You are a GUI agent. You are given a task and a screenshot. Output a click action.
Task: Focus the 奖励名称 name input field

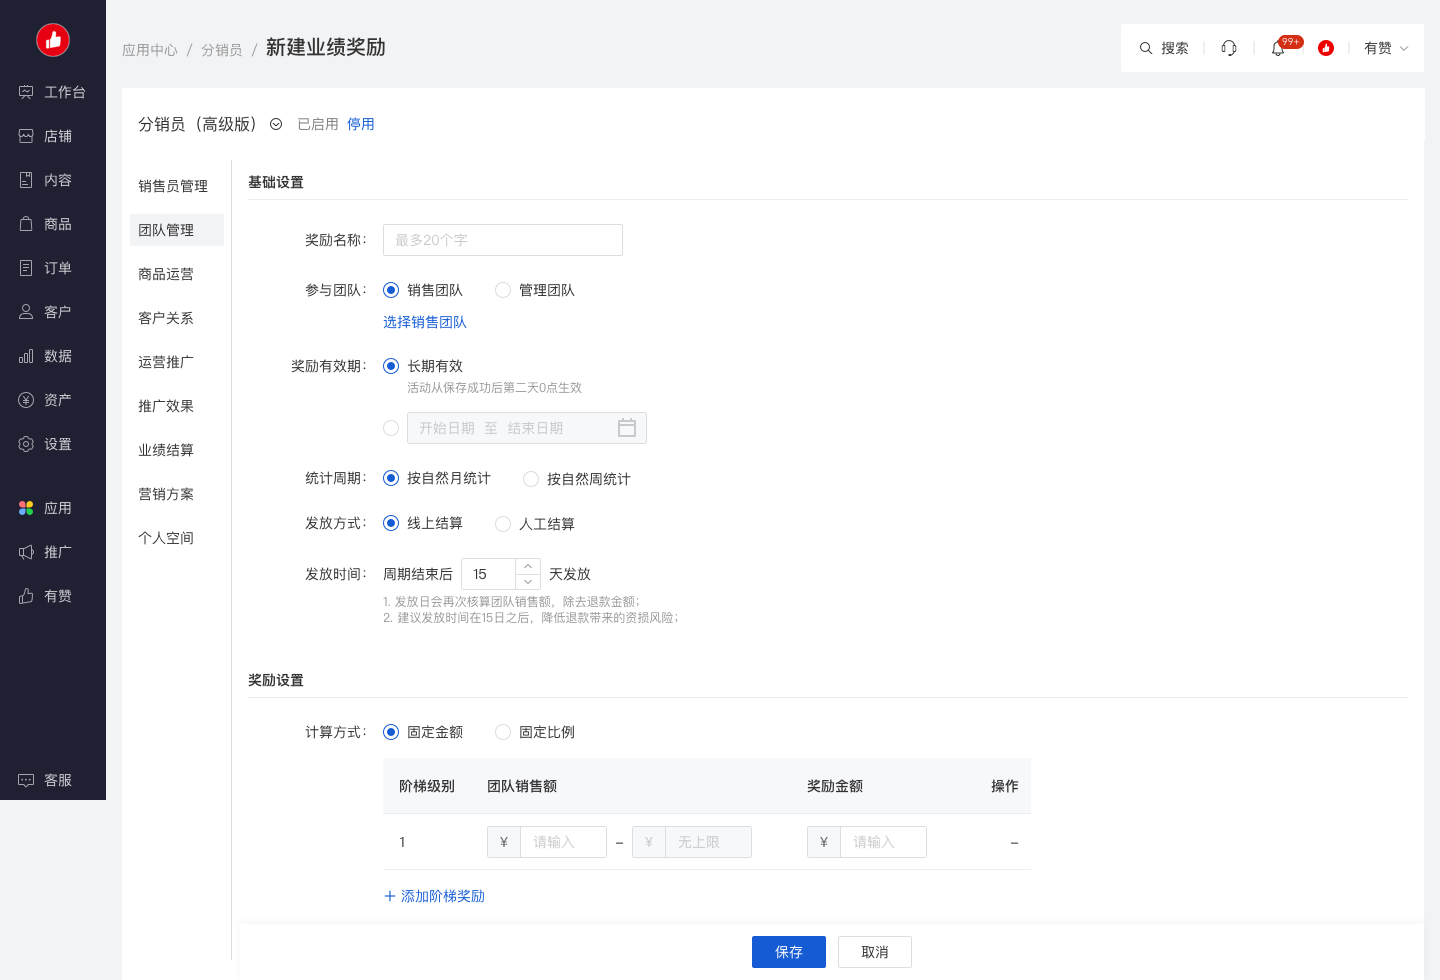tap(503, 240)
